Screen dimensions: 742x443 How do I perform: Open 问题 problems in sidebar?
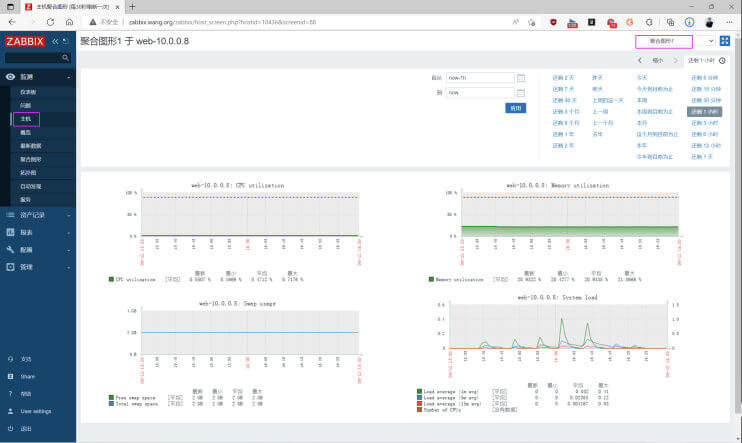pos(26,105)
